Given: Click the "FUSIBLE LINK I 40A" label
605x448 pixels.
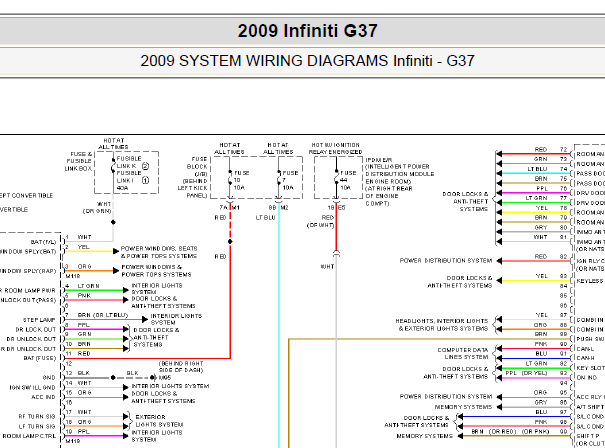Looking at the screenshot, I should click(x=129, y=181).
